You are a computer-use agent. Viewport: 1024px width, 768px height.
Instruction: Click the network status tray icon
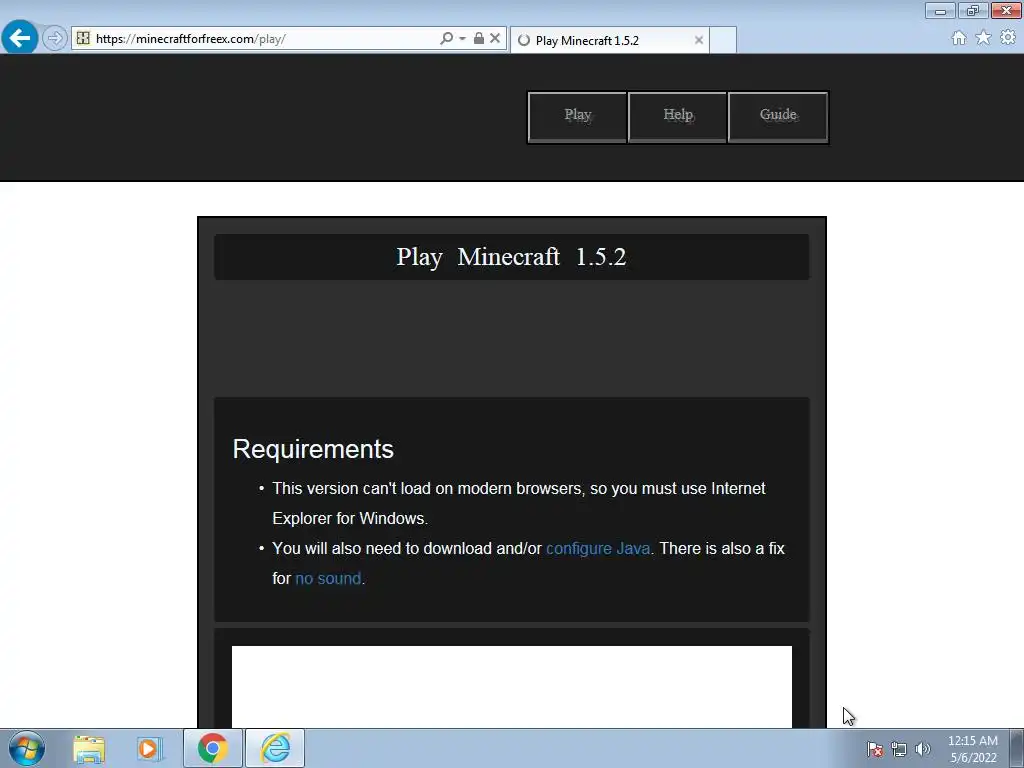(x=899, y=749)
